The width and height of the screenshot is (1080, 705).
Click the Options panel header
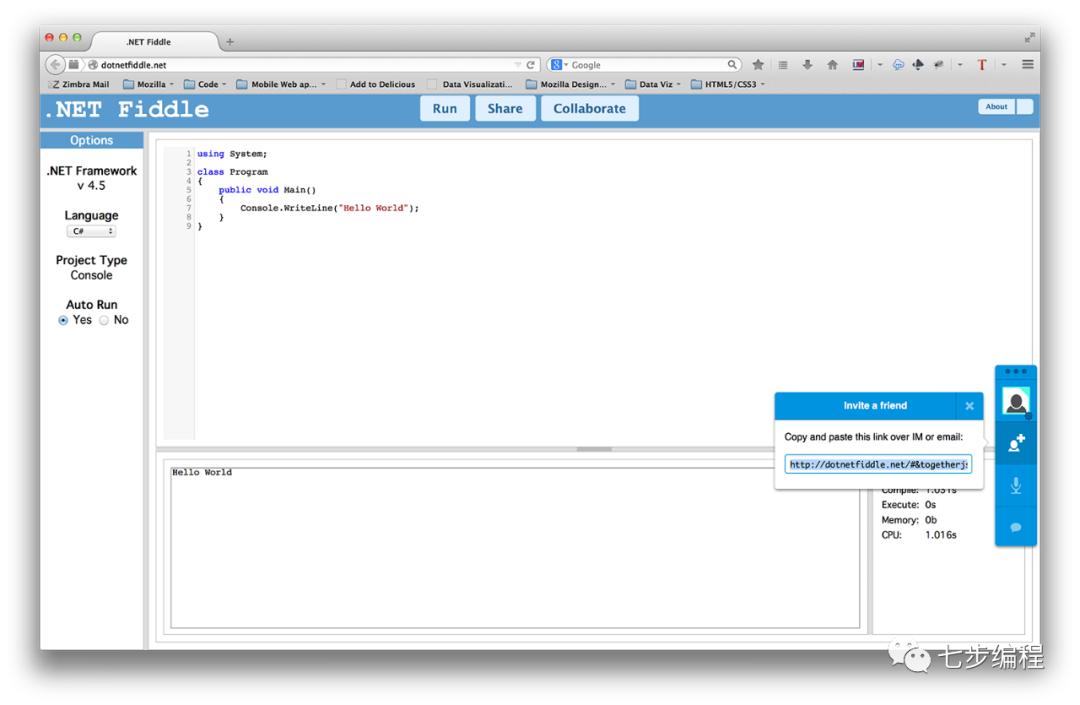(92, 140)
